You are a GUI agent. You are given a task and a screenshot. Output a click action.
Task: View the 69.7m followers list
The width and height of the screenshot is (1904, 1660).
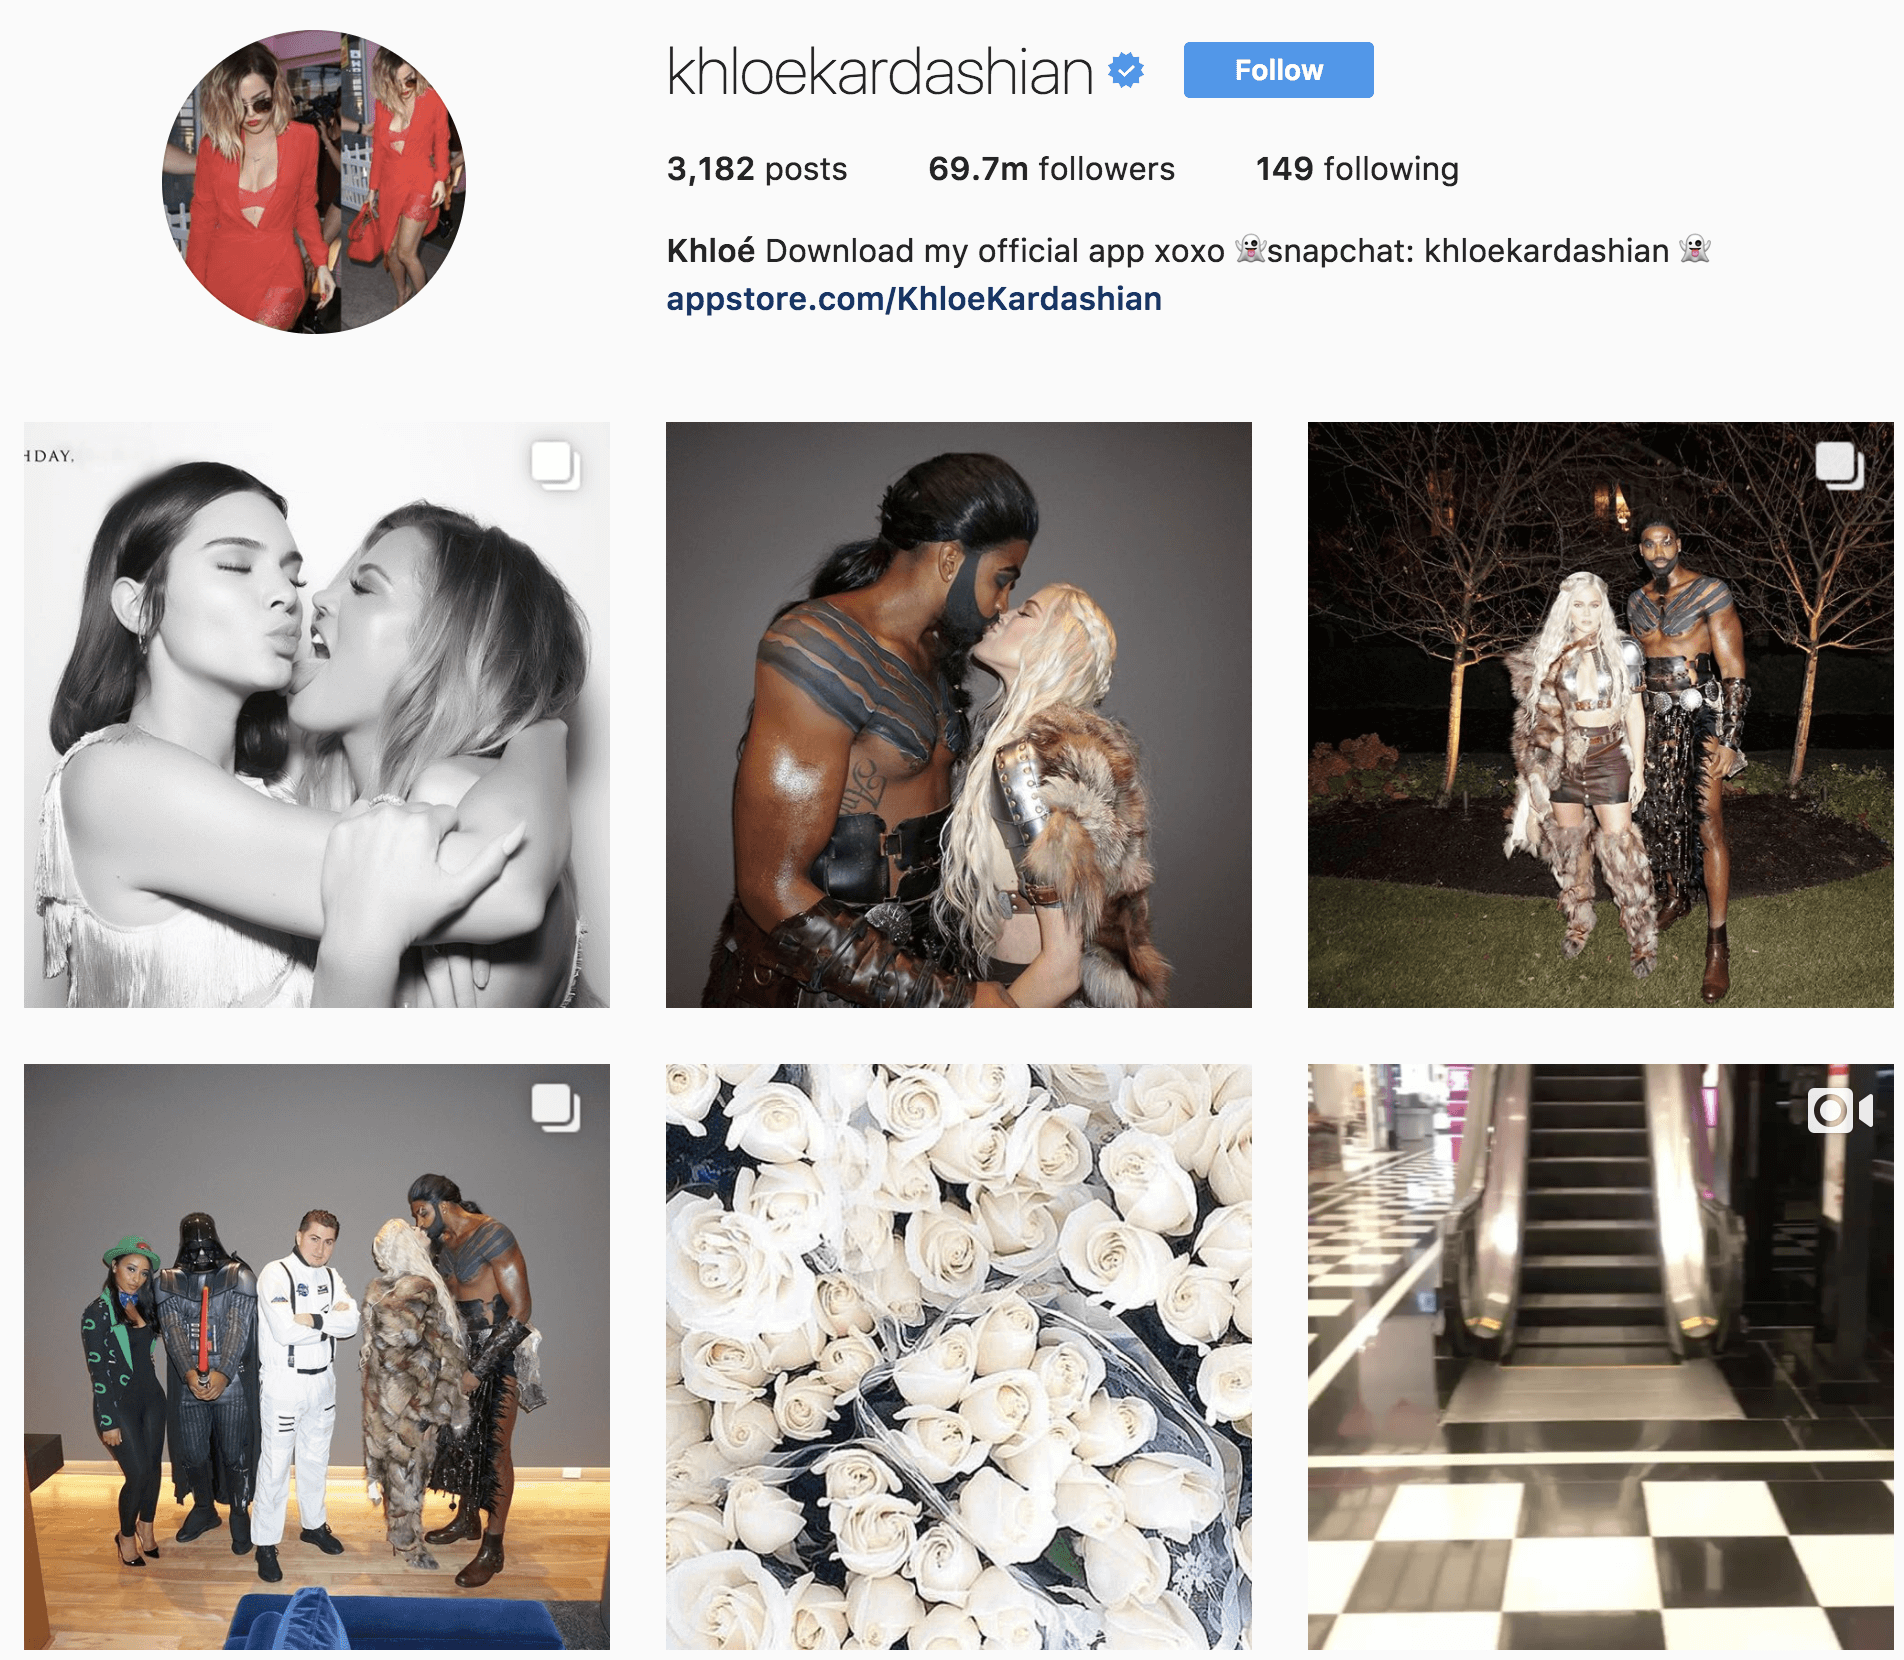pos(1051,169)
